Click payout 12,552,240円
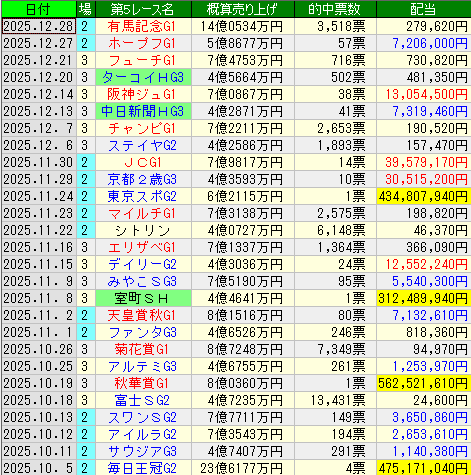The image size is (471, 475). [427, 264]
